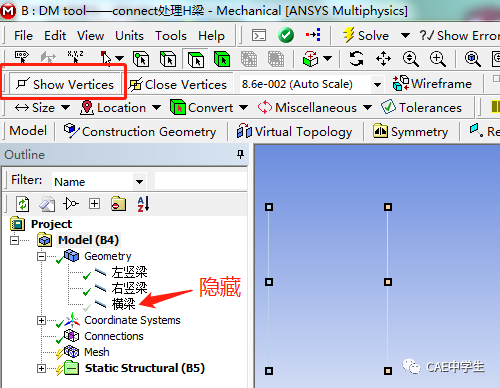
Task: Click the Solve lightning button
Action: (366, 35)
